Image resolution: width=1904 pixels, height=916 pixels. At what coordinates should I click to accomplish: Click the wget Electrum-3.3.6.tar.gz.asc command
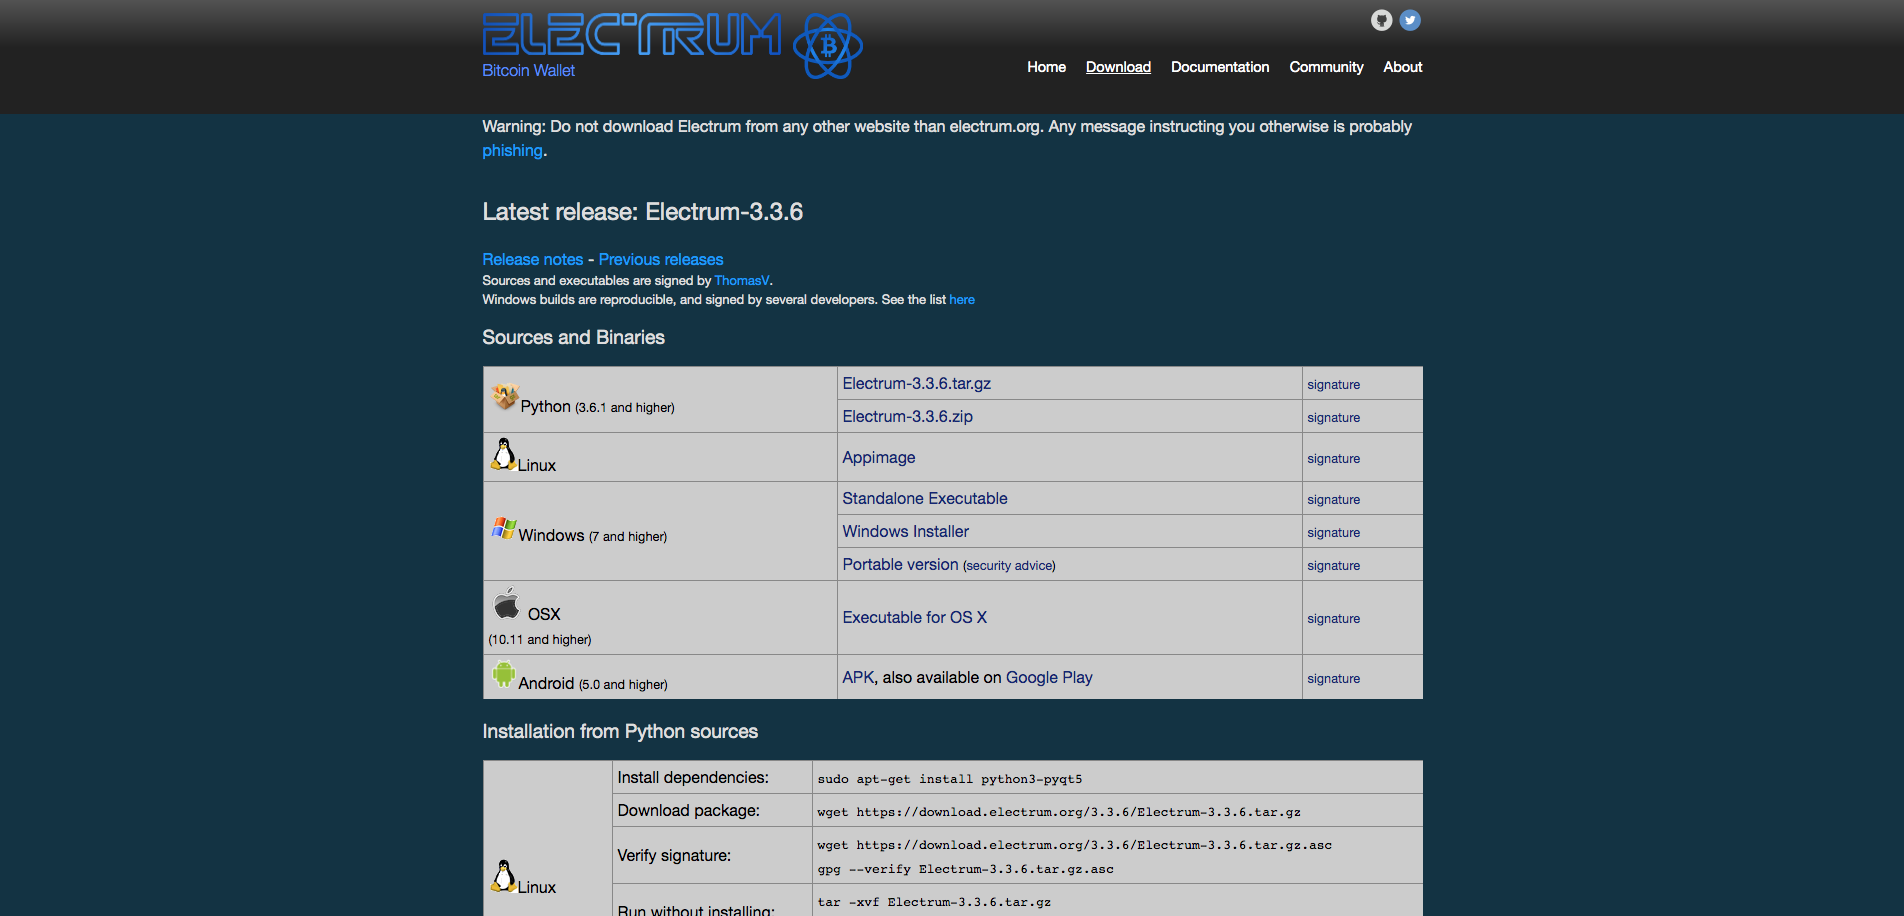tap(1074, 846)
